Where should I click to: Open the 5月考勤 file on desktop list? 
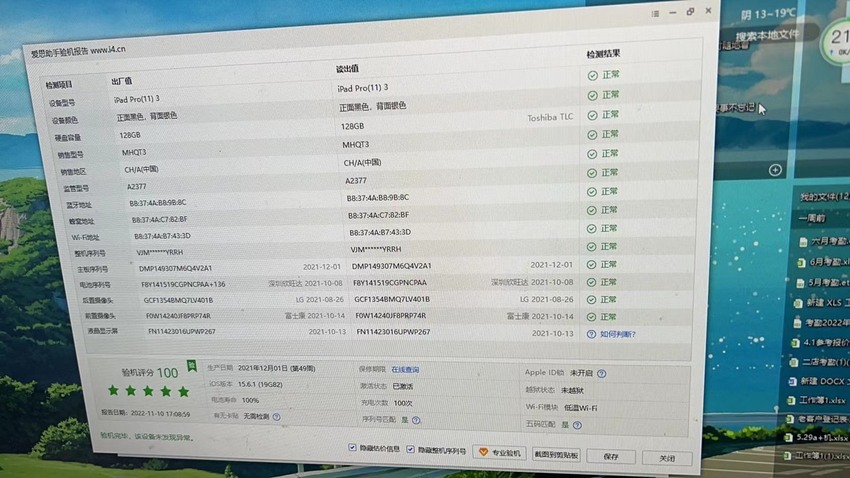point(822,282)
